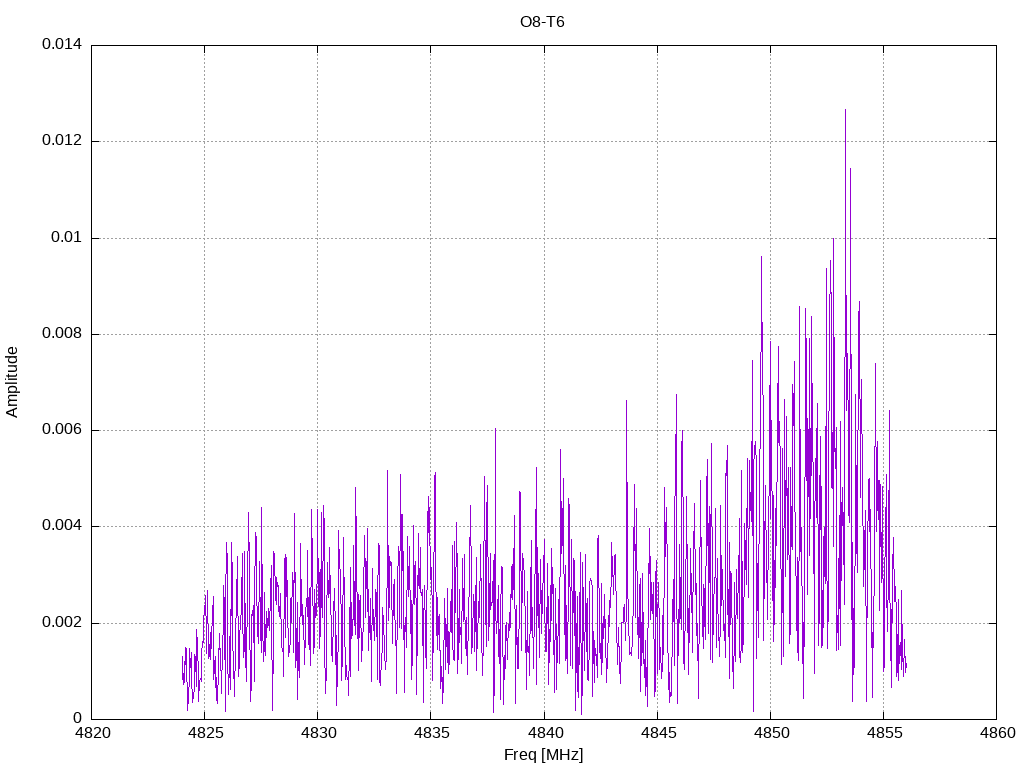Image resolution: width=1024 pixels, height=768 pixels.
Task: Click y-axis tick label 0.01
Action: coord(67,237)
